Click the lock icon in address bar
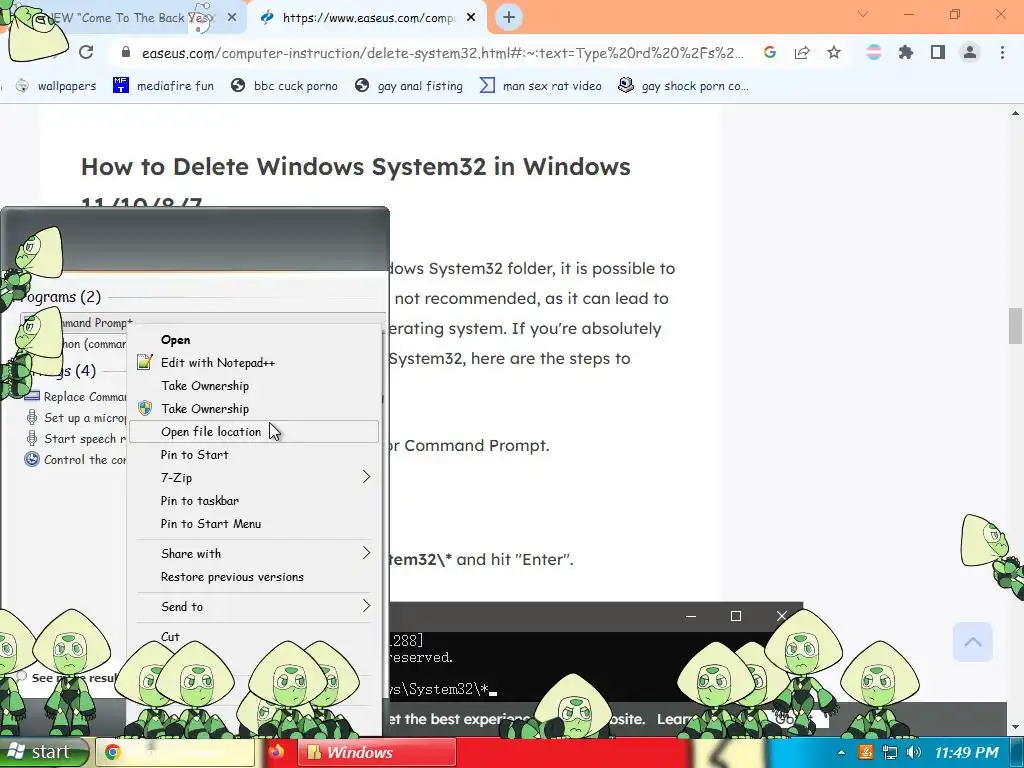The image size is (1024, 768). pos(126,52)
